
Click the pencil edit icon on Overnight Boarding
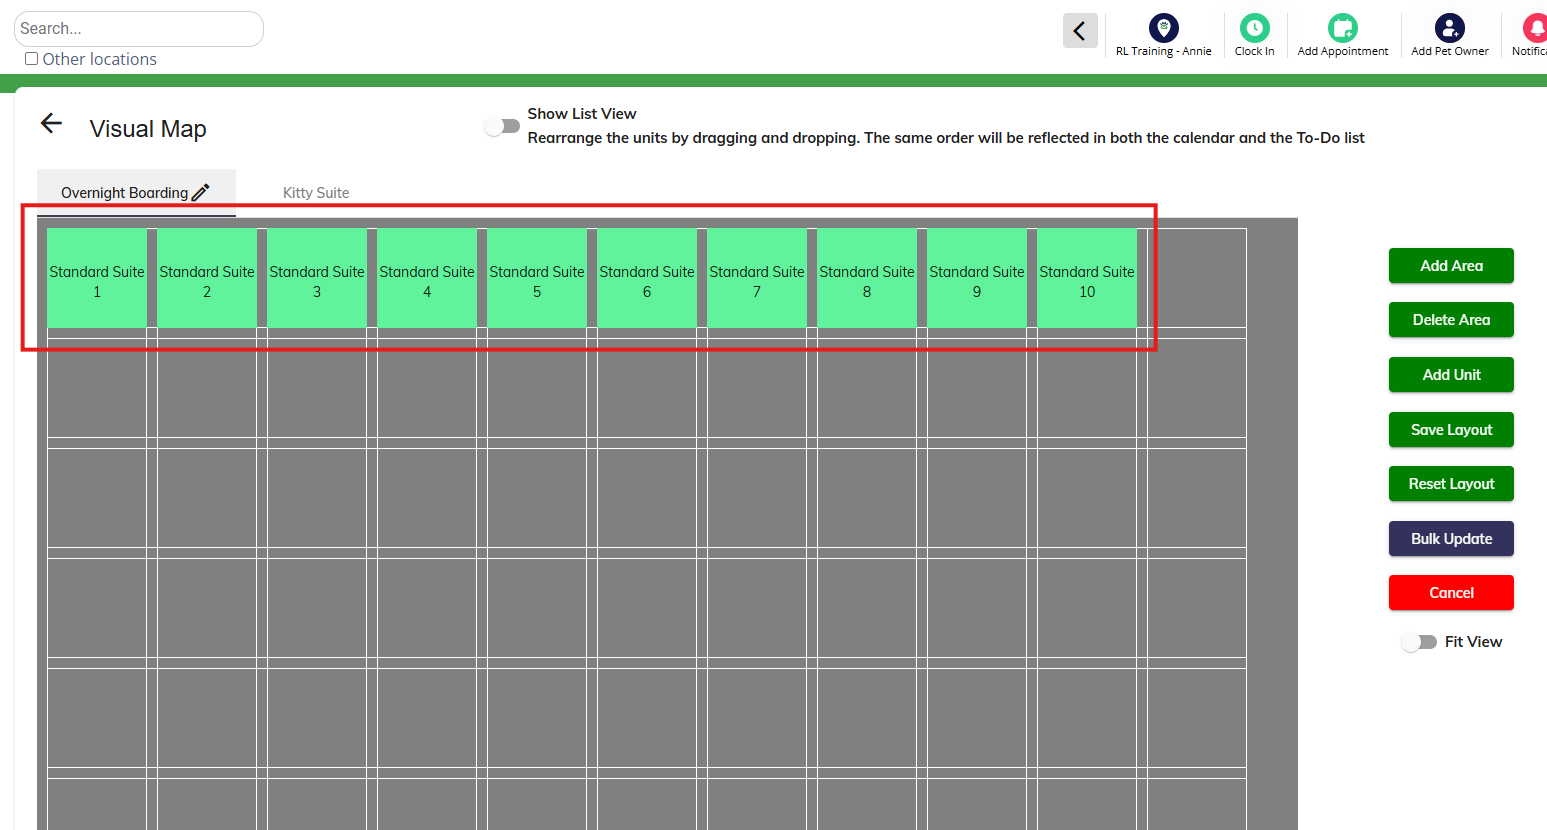200,192
